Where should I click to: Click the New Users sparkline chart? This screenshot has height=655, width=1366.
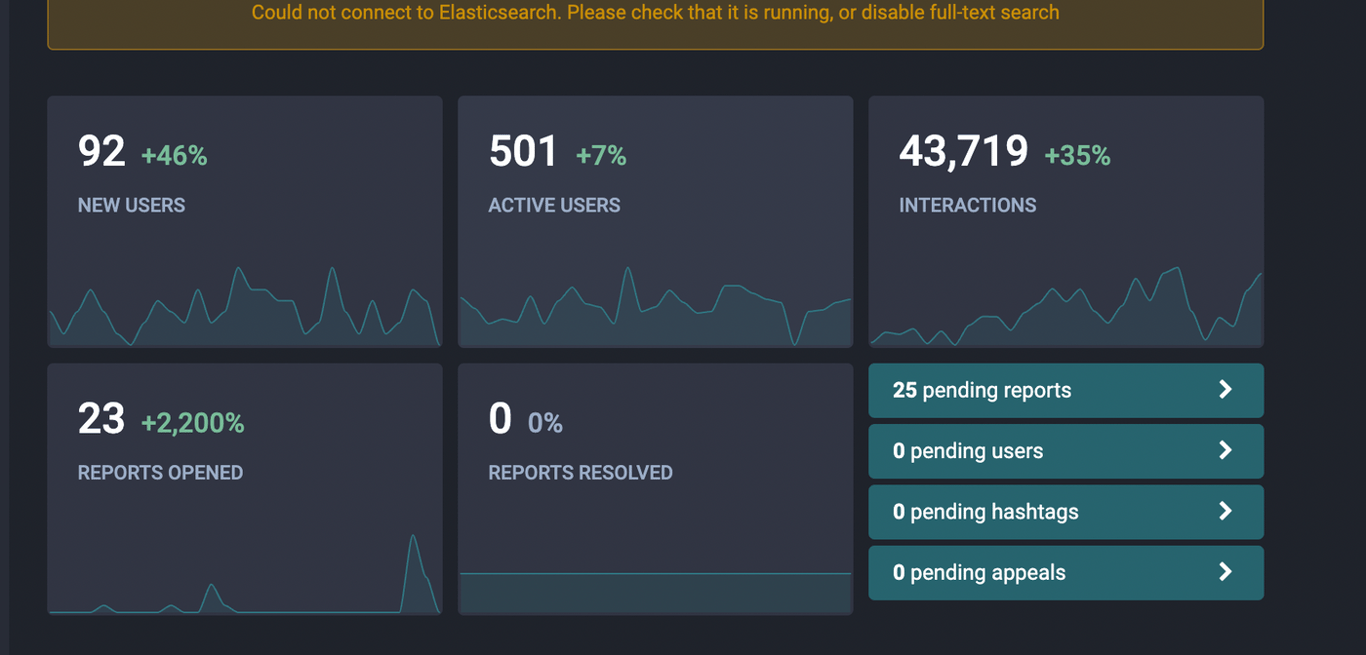245,306
